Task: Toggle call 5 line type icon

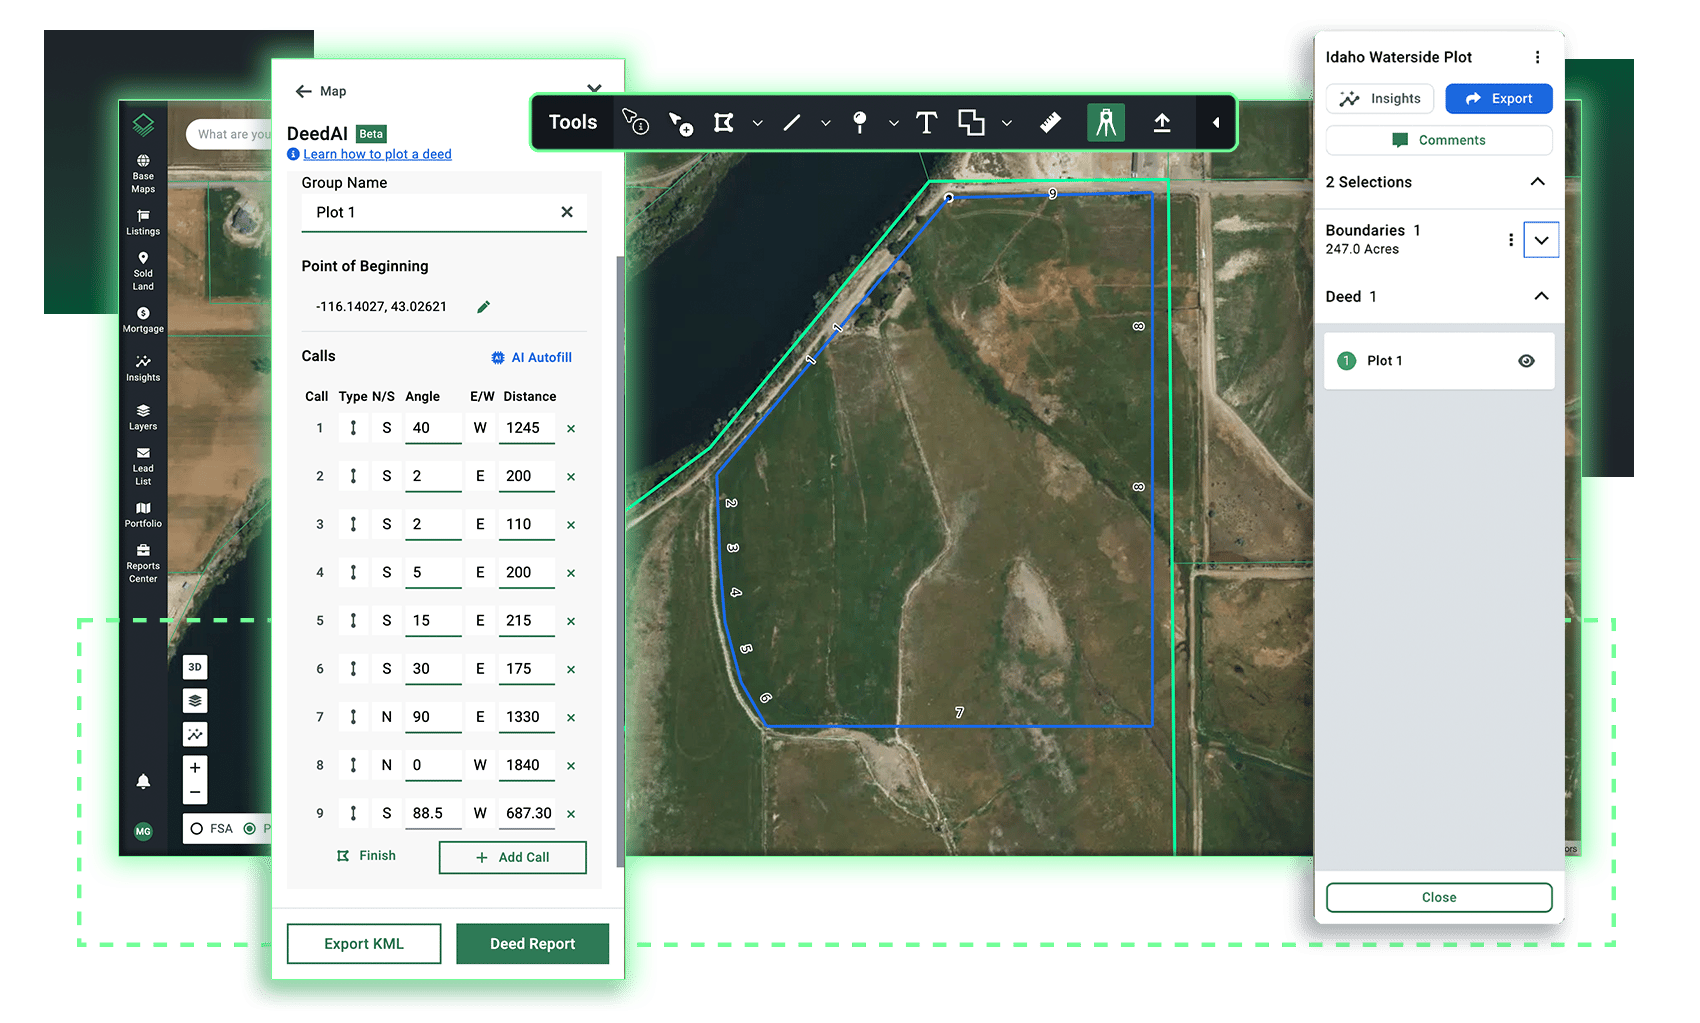Action: pyautogui.click(x=353, y=620)
